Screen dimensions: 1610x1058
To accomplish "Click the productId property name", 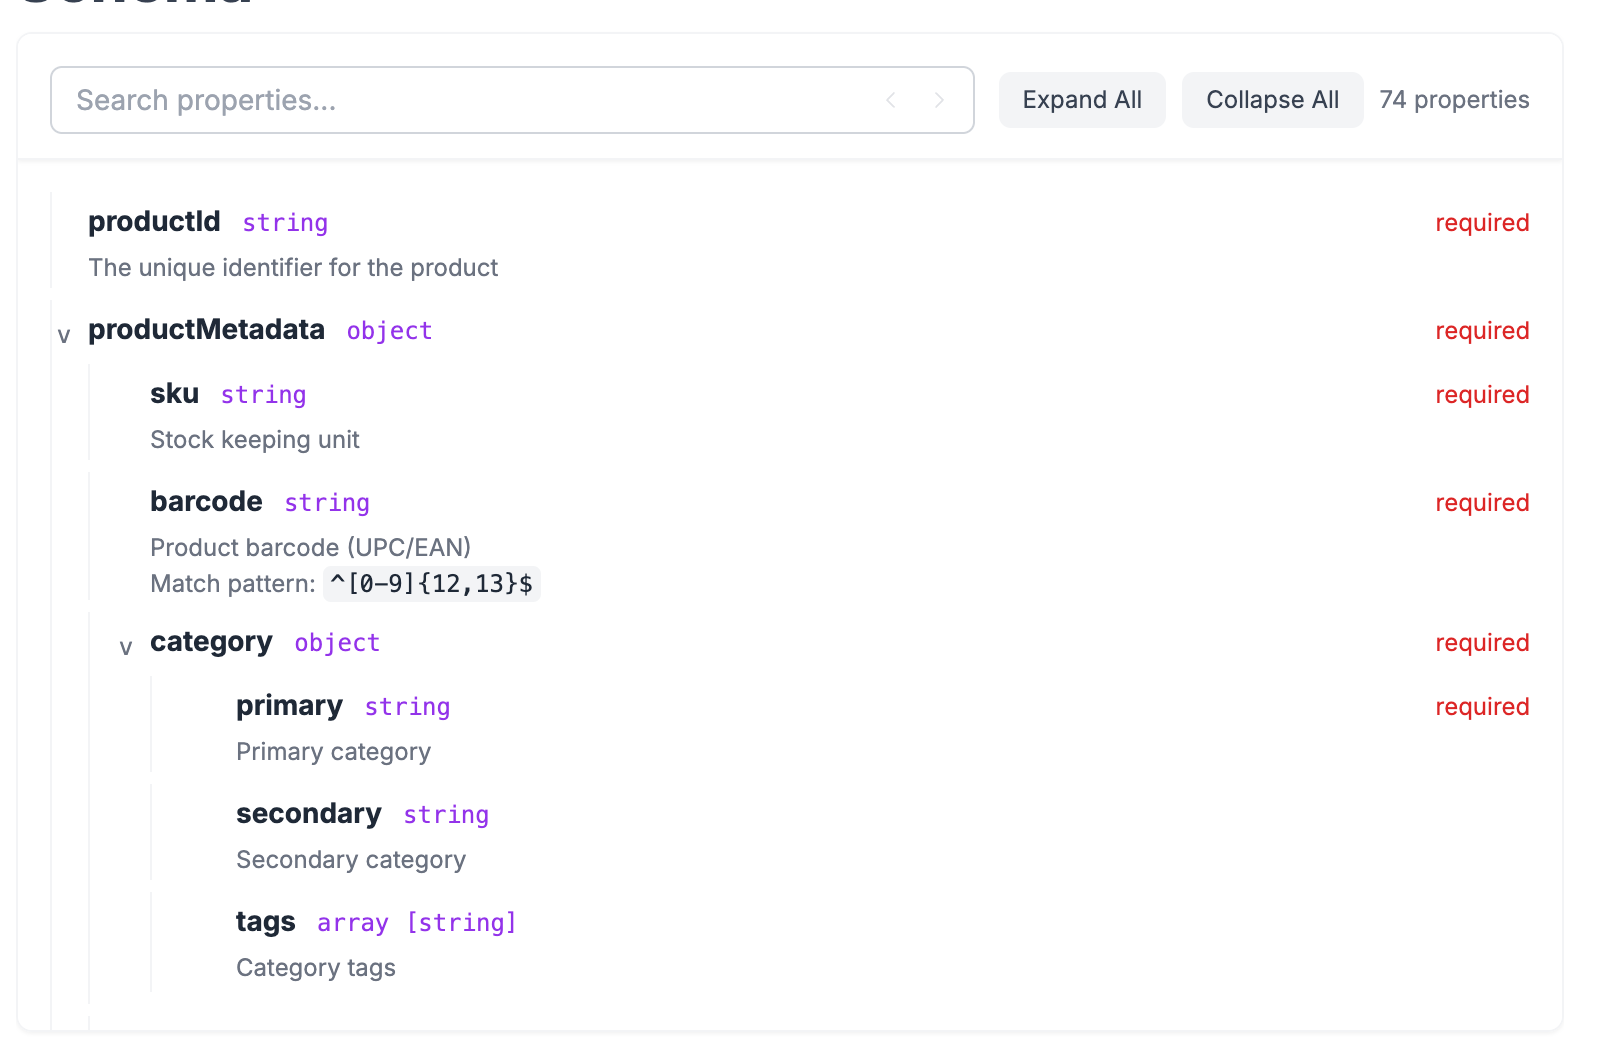I will click(154, 221).
